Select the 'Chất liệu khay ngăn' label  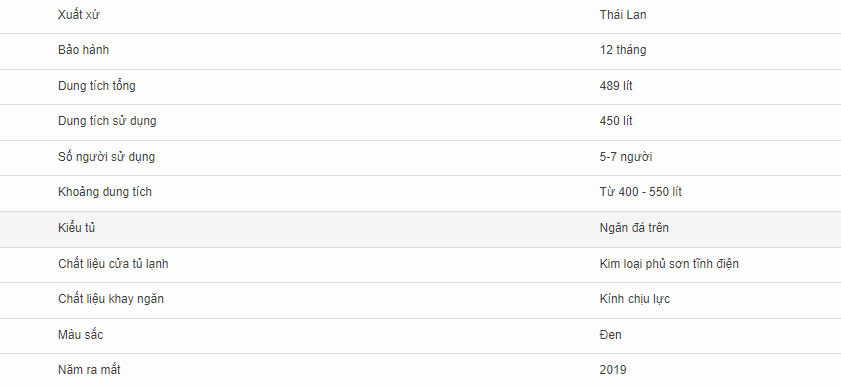click(110, 299)
